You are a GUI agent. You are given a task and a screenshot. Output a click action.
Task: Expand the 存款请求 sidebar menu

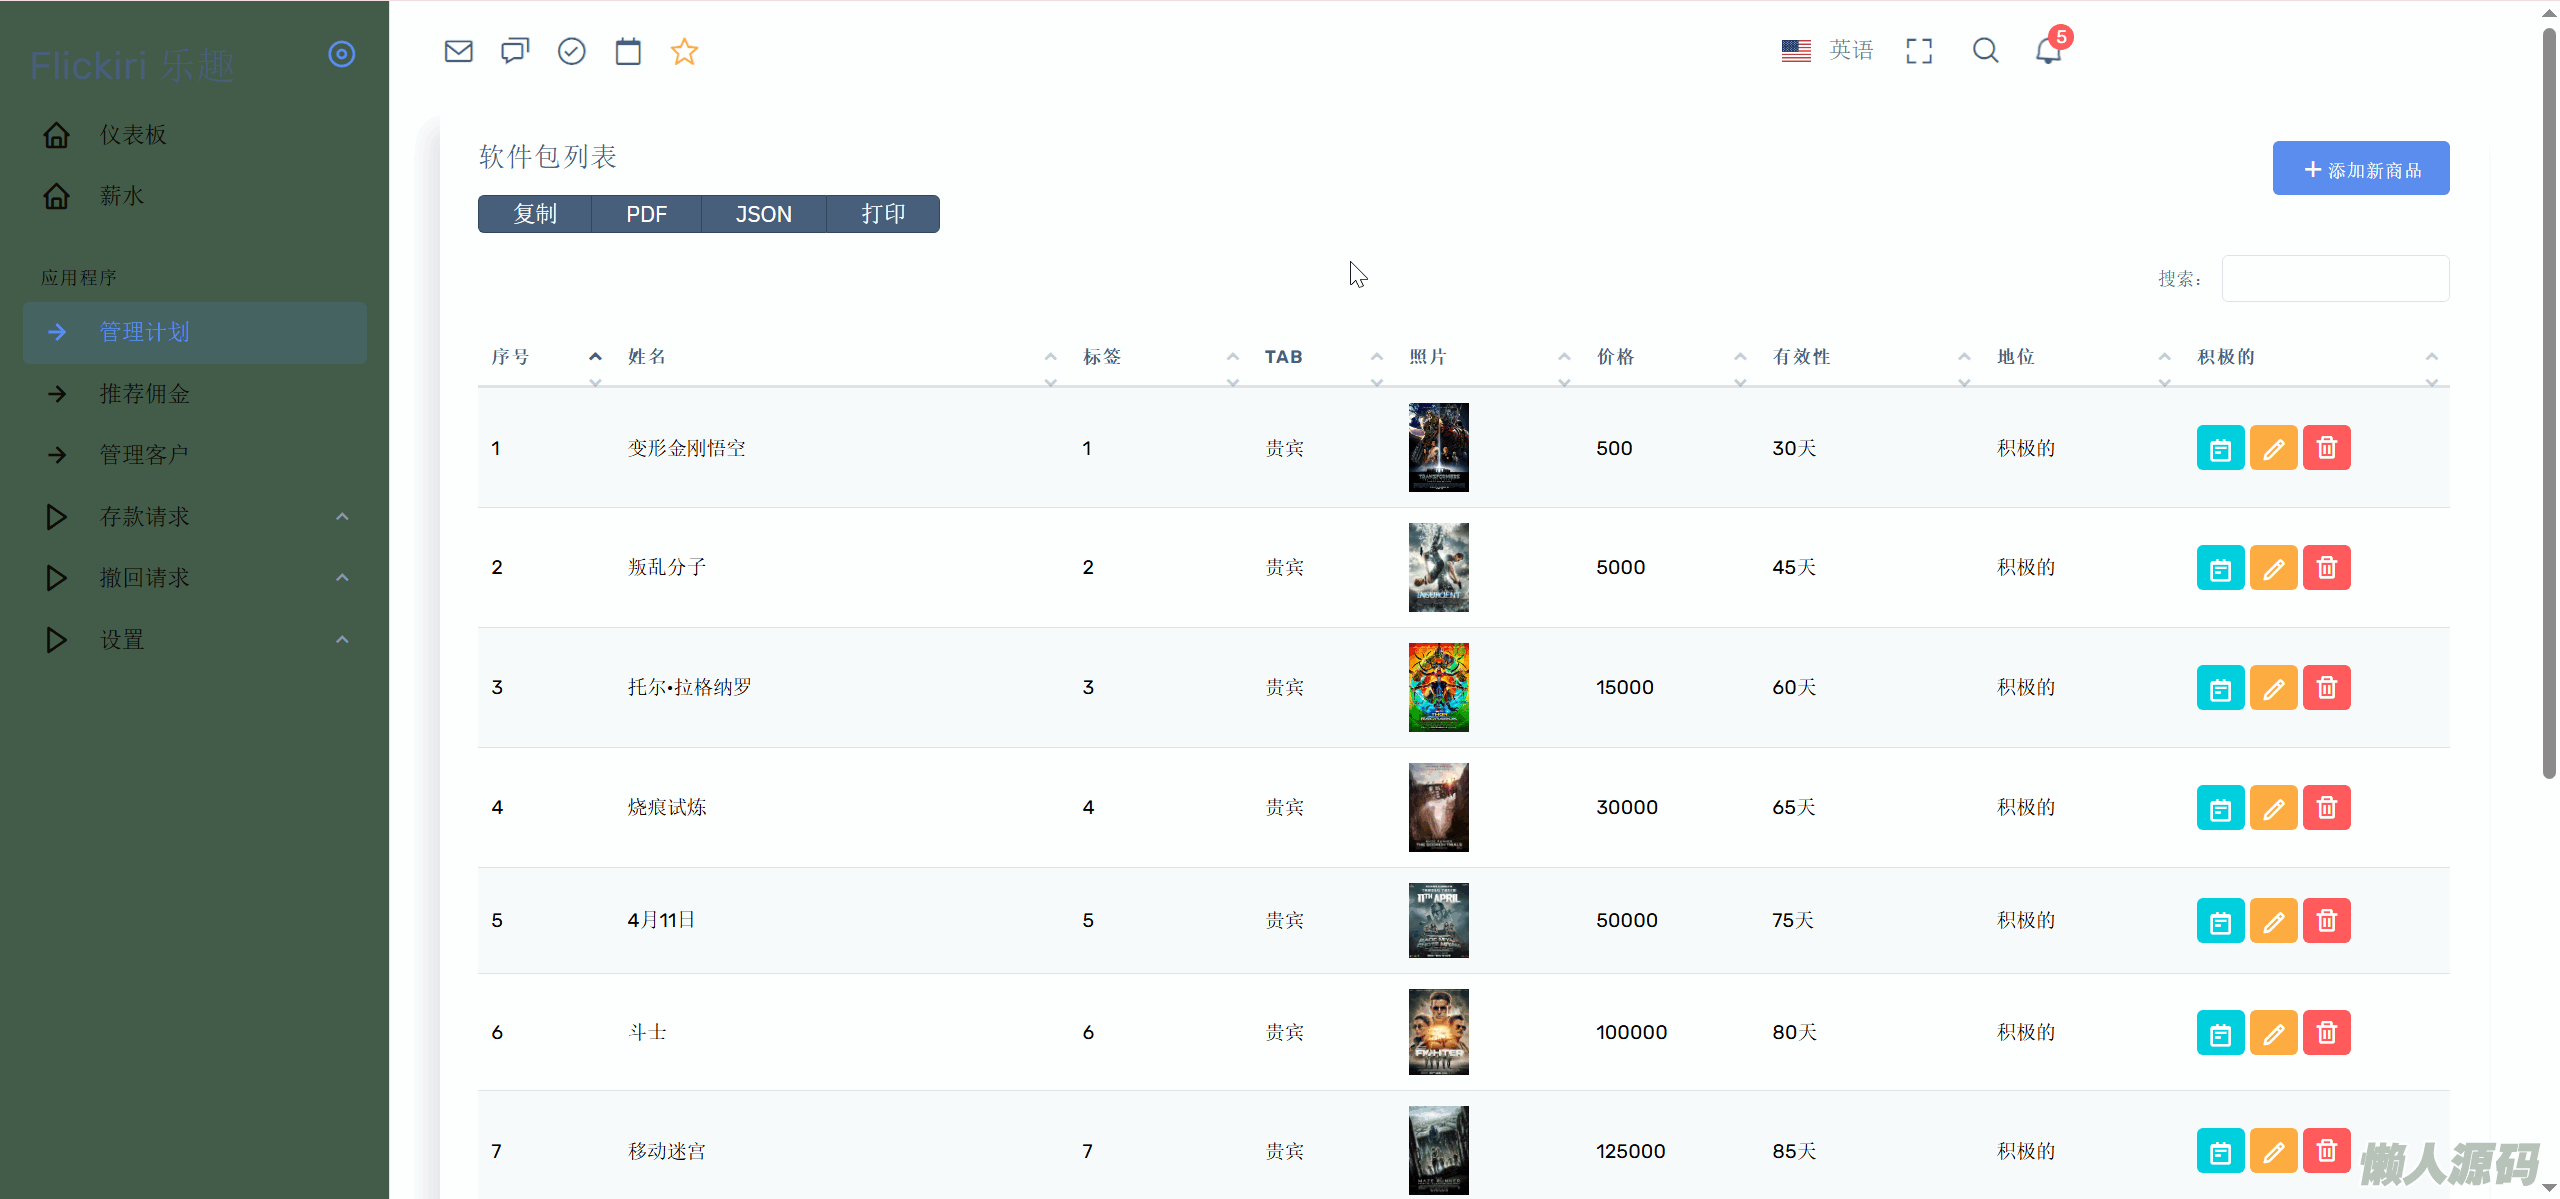point(145,517)
